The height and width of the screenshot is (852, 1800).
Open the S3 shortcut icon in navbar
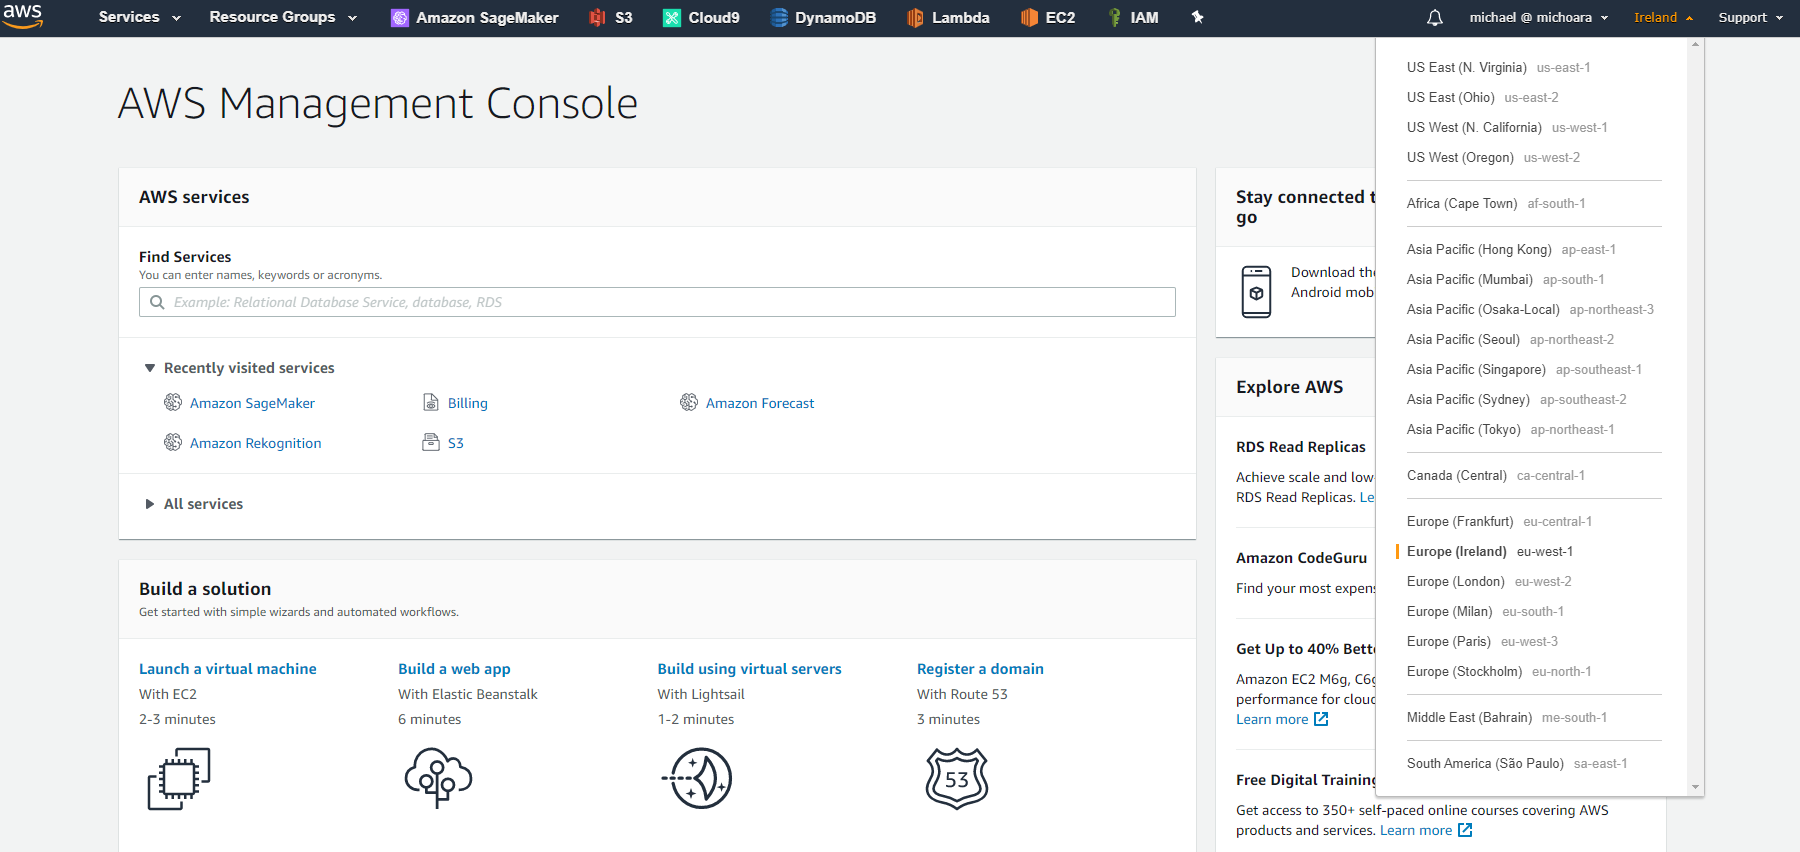(x=597, y=17)
